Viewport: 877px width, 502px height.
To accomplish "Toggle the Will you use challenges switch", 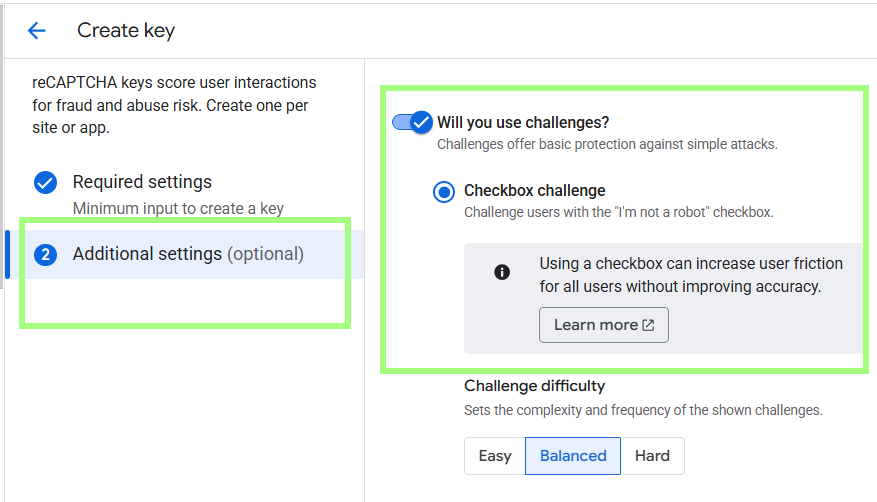I will [x=413, y=122].
